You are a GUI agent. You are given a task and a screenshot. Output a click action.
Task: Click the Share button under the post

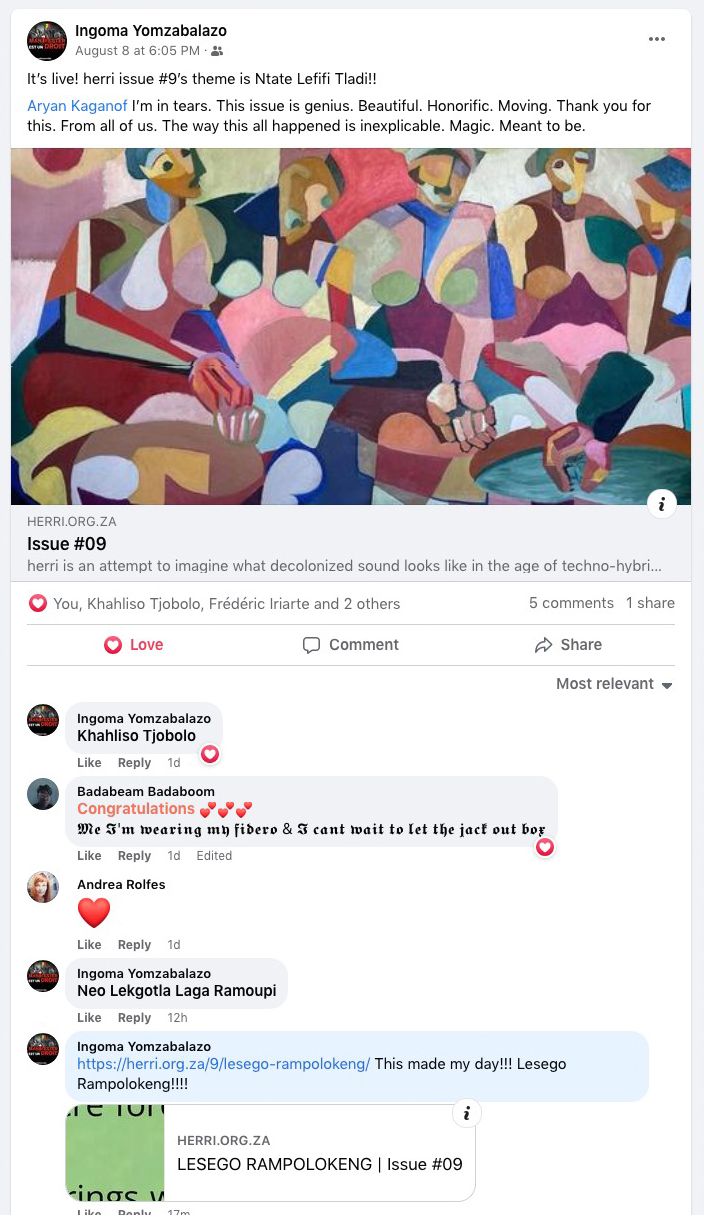click(x=568, y=645)
